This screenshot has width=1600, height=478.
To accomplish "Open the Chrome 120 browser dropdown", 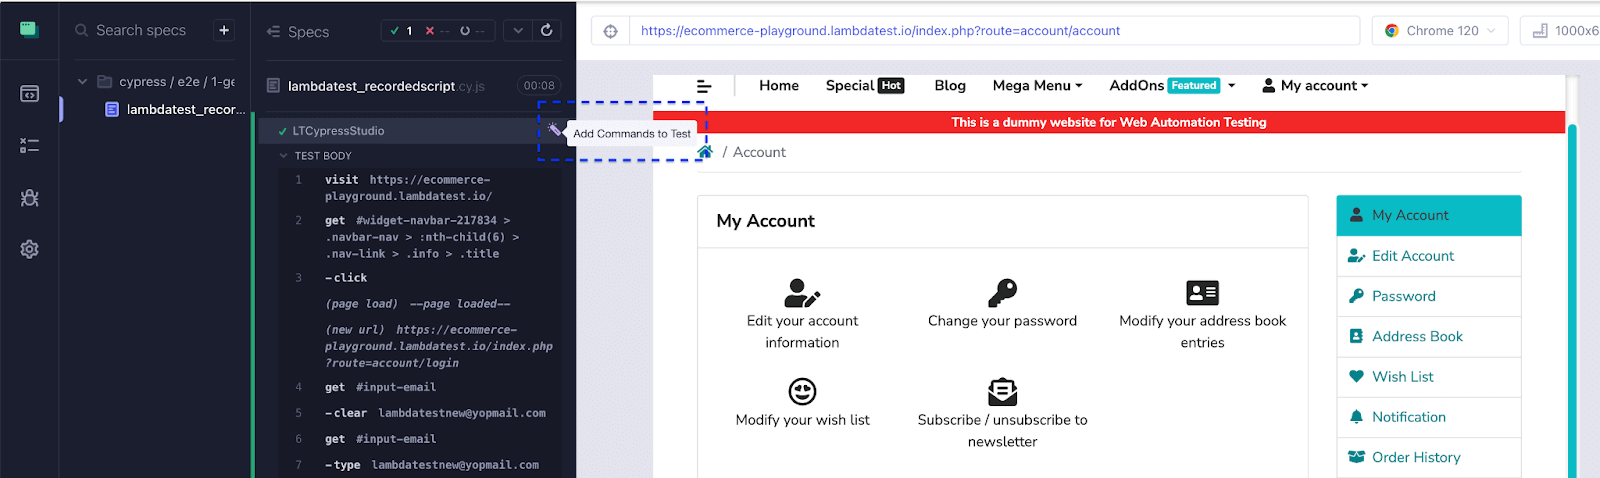I will coord(1441,31).
